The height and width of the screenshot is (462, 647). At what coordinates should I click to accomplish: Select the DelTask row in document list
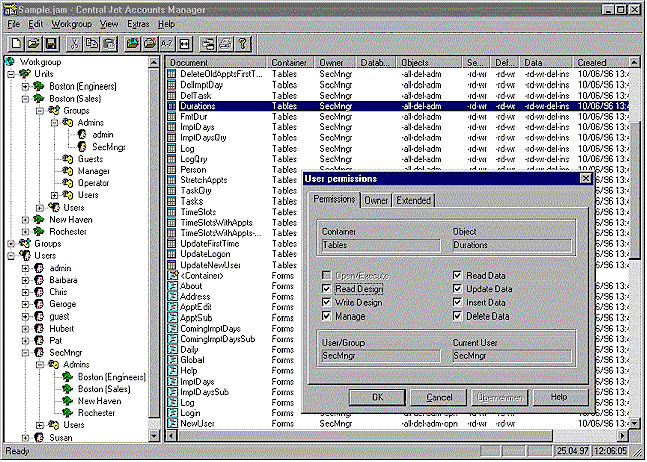pyautogui.click(x=194, y=94)
